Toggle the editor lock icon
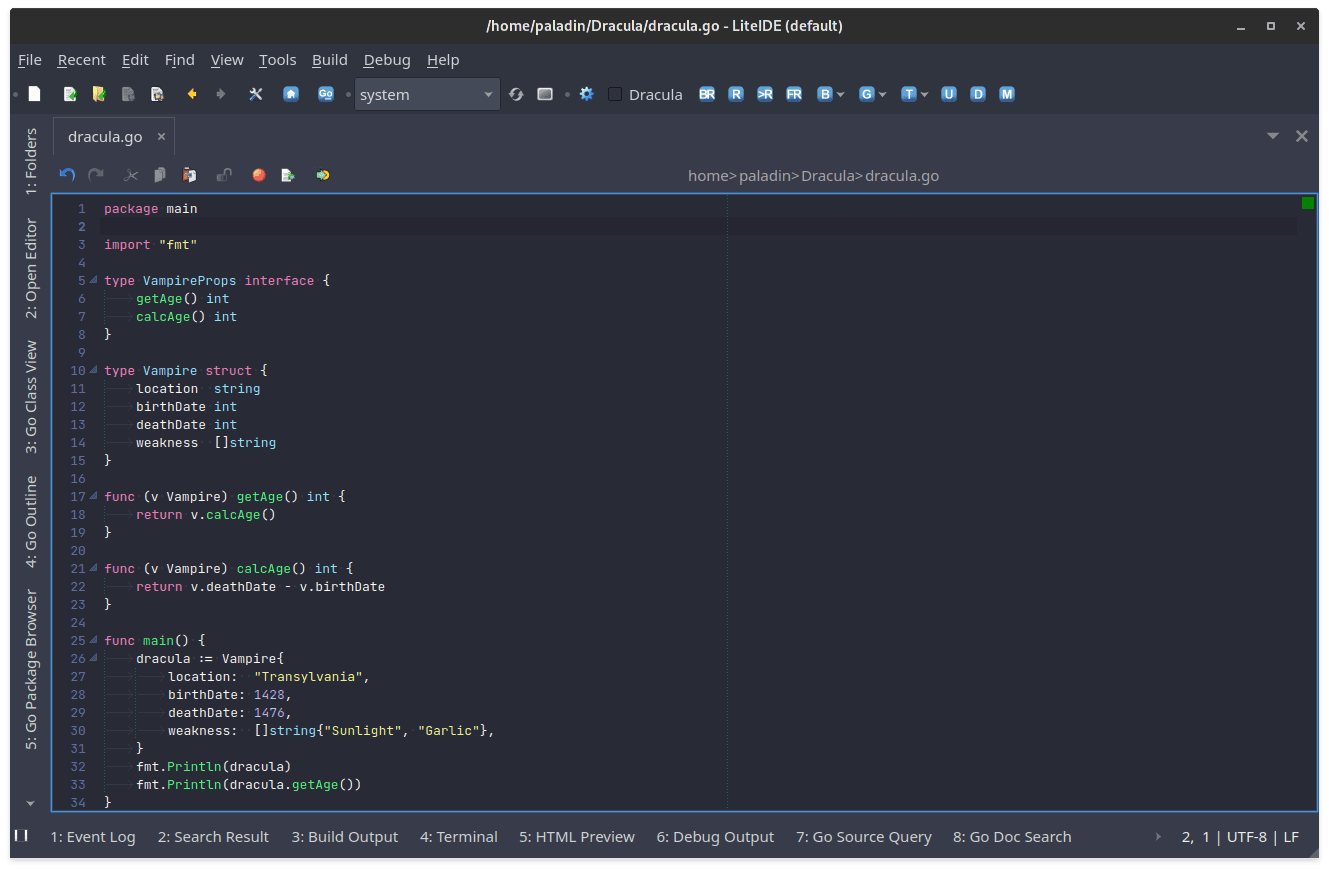Screen dimensions: 1329x869 (x=223, y=175)
